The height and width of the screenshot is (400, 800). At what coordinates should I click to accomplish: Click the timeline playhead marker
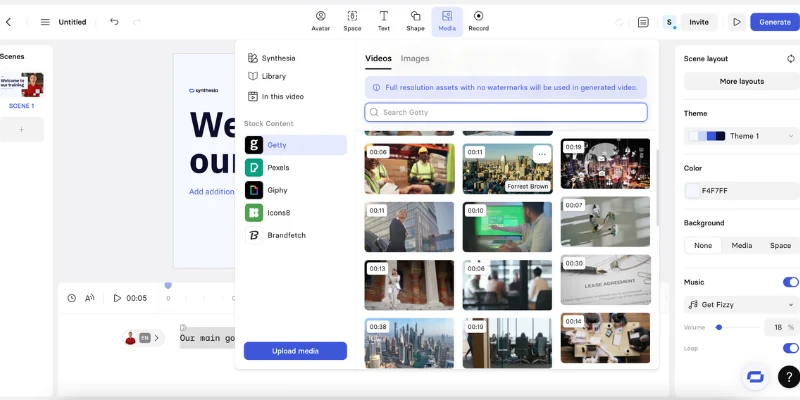pyautogui.click(x=168, y=285)
